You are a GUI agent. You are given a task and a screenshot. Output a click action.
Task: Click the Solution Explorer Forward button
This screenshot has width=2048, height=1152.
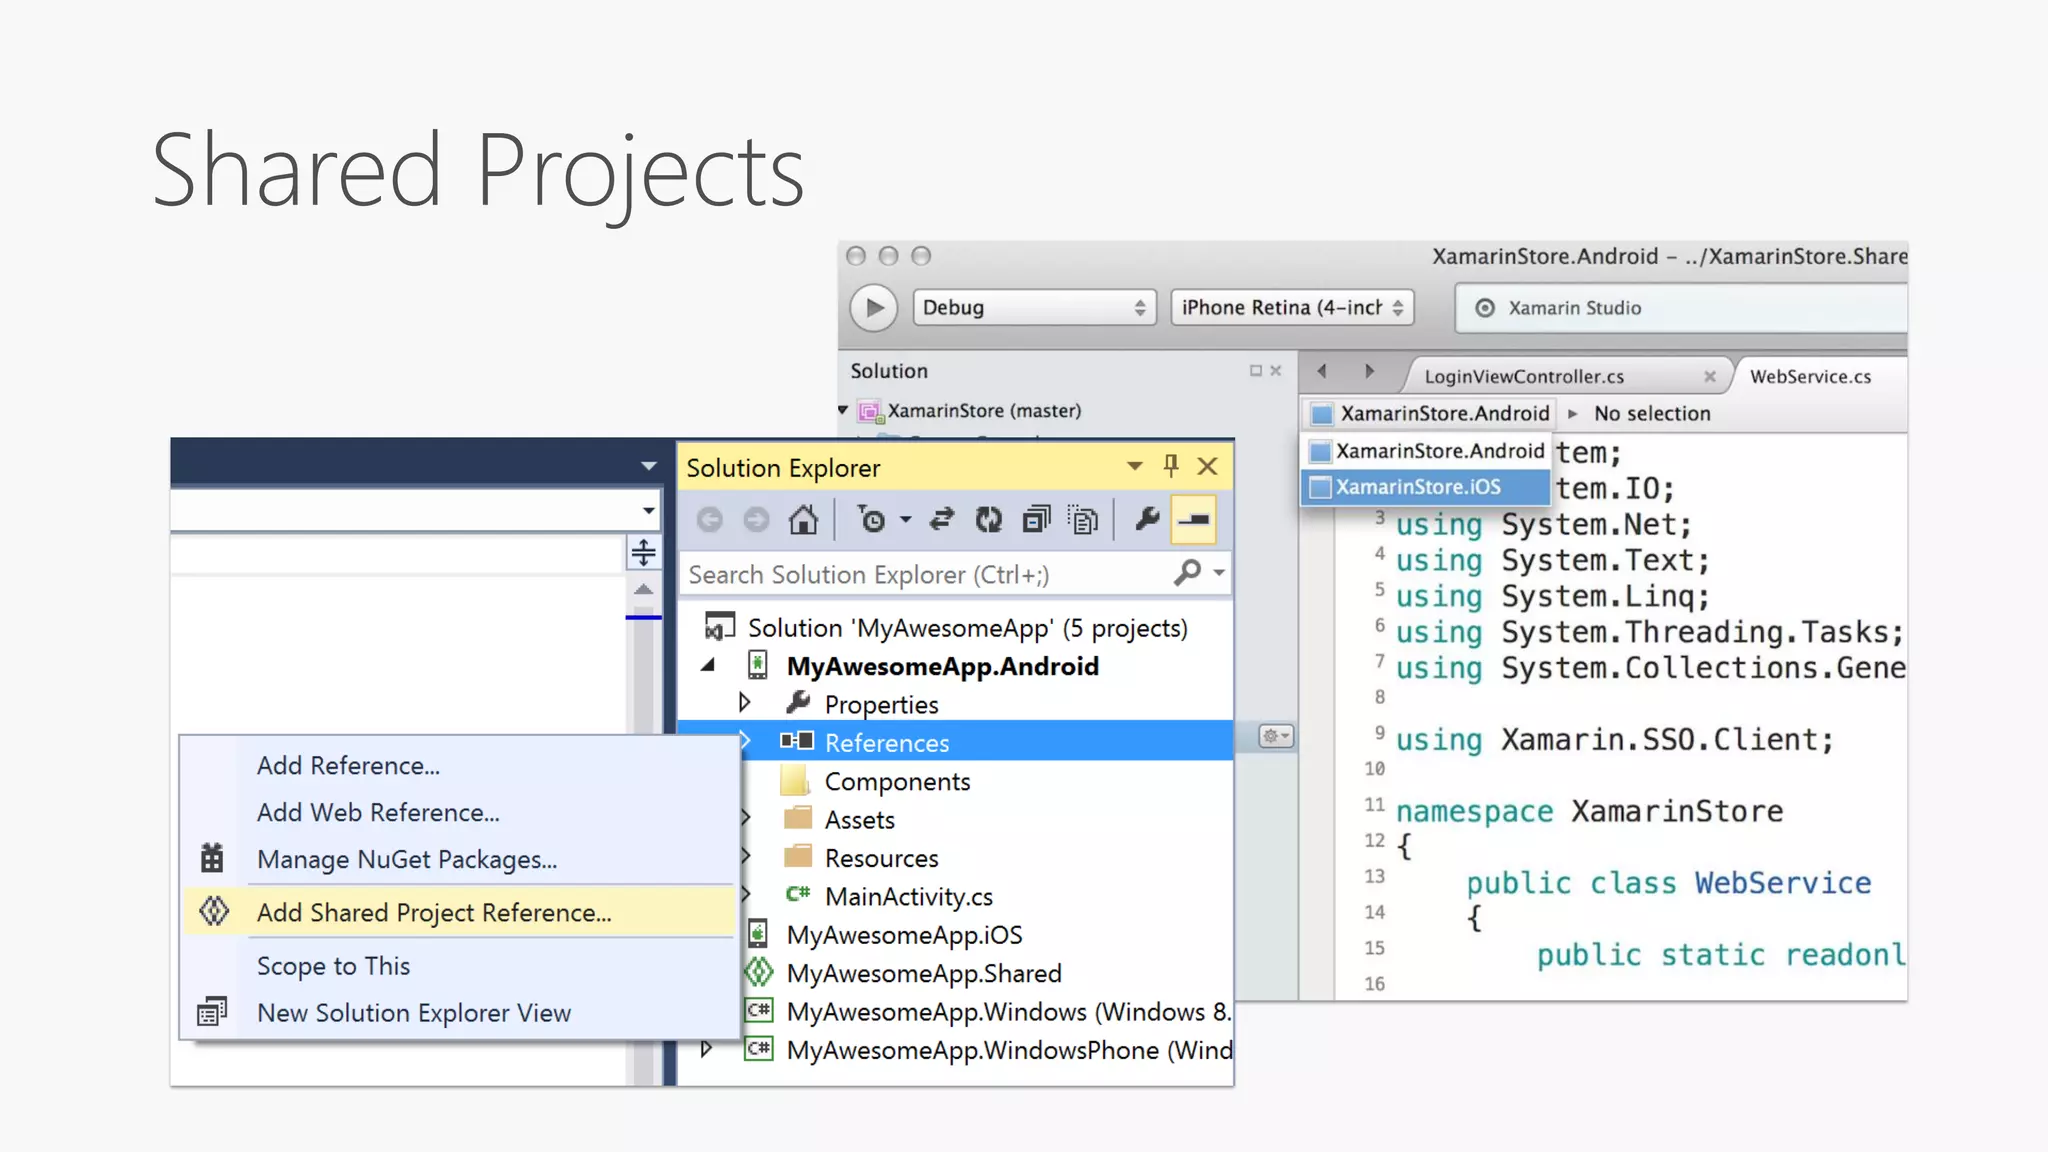pos(756,520)
